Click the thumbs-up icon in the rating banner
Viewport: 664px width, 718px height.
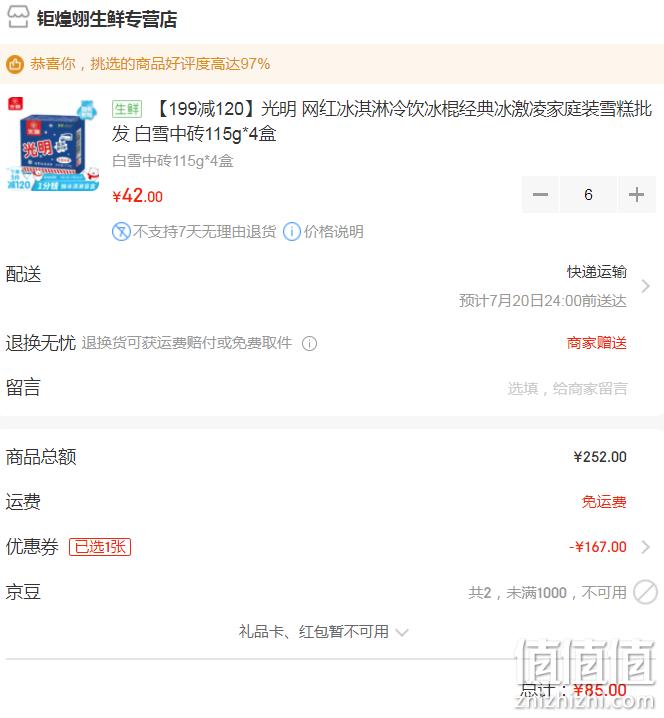tap(15, 64)
